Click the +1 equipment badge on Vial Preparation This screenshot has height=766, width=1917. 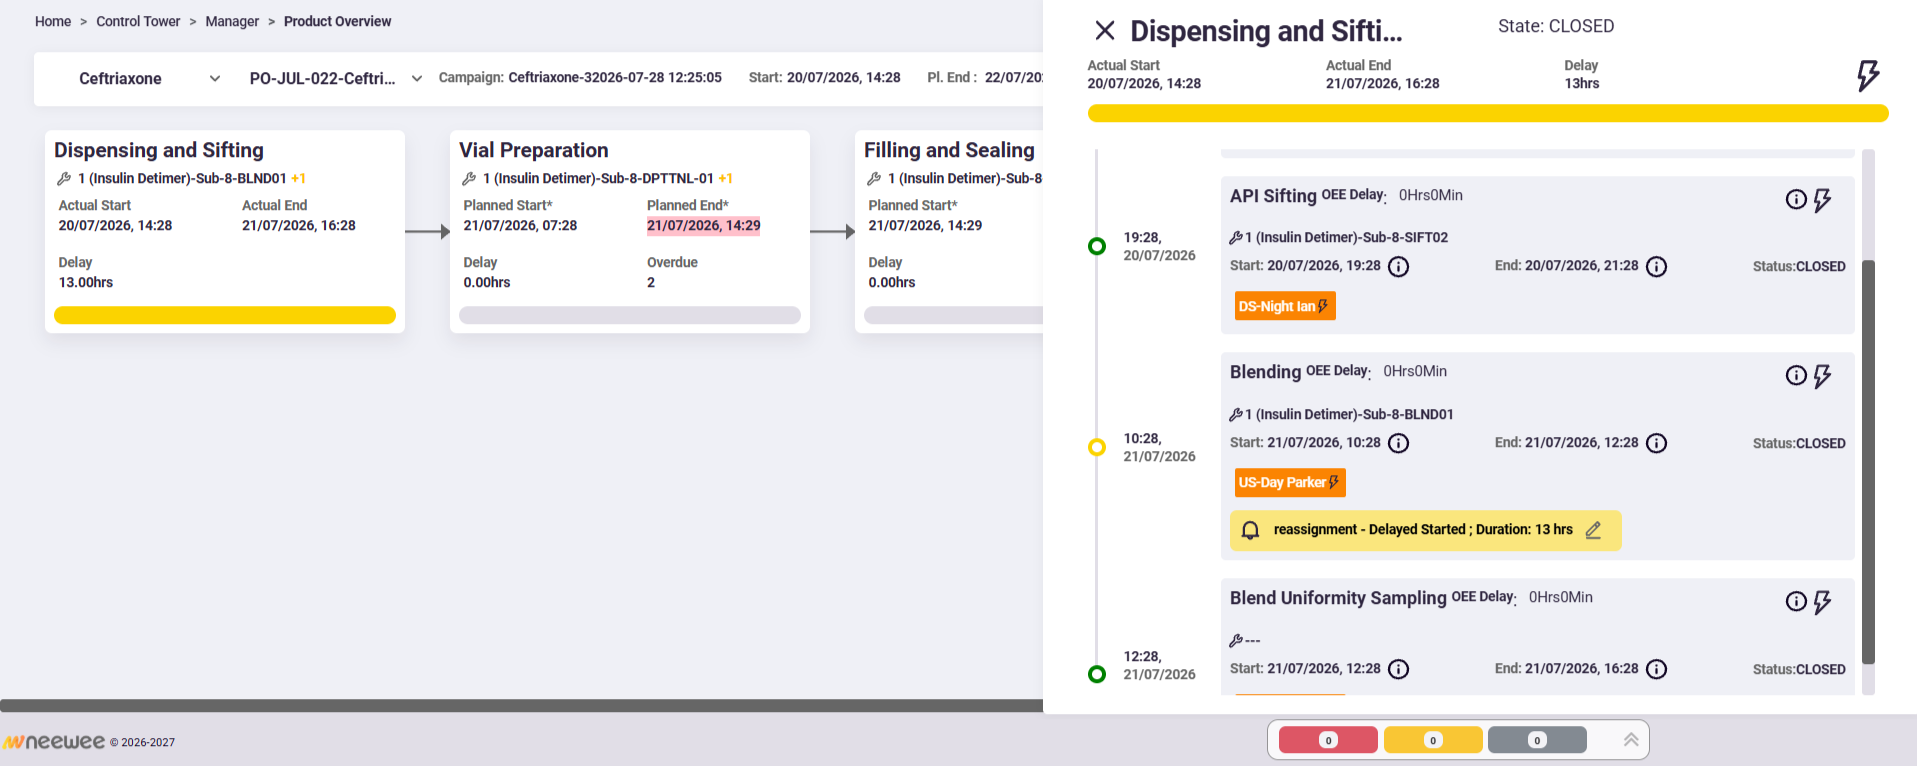click(x=726, y=179)
